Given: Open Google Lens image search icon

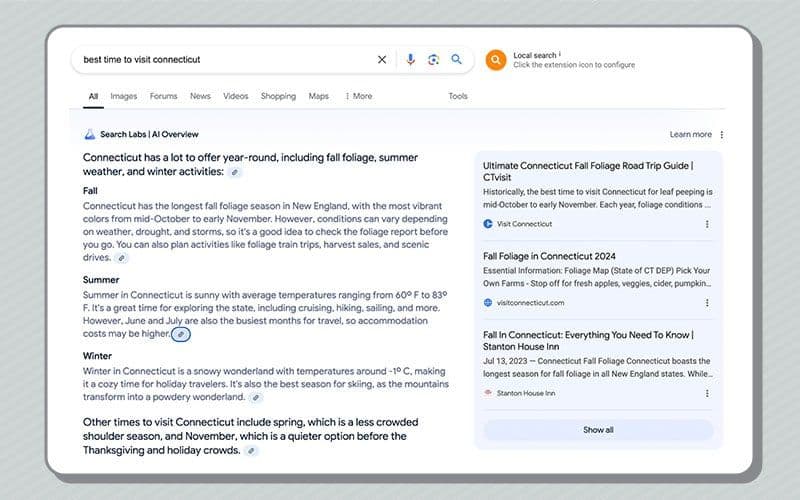Looking at the screenshot, I should point(433,60).
